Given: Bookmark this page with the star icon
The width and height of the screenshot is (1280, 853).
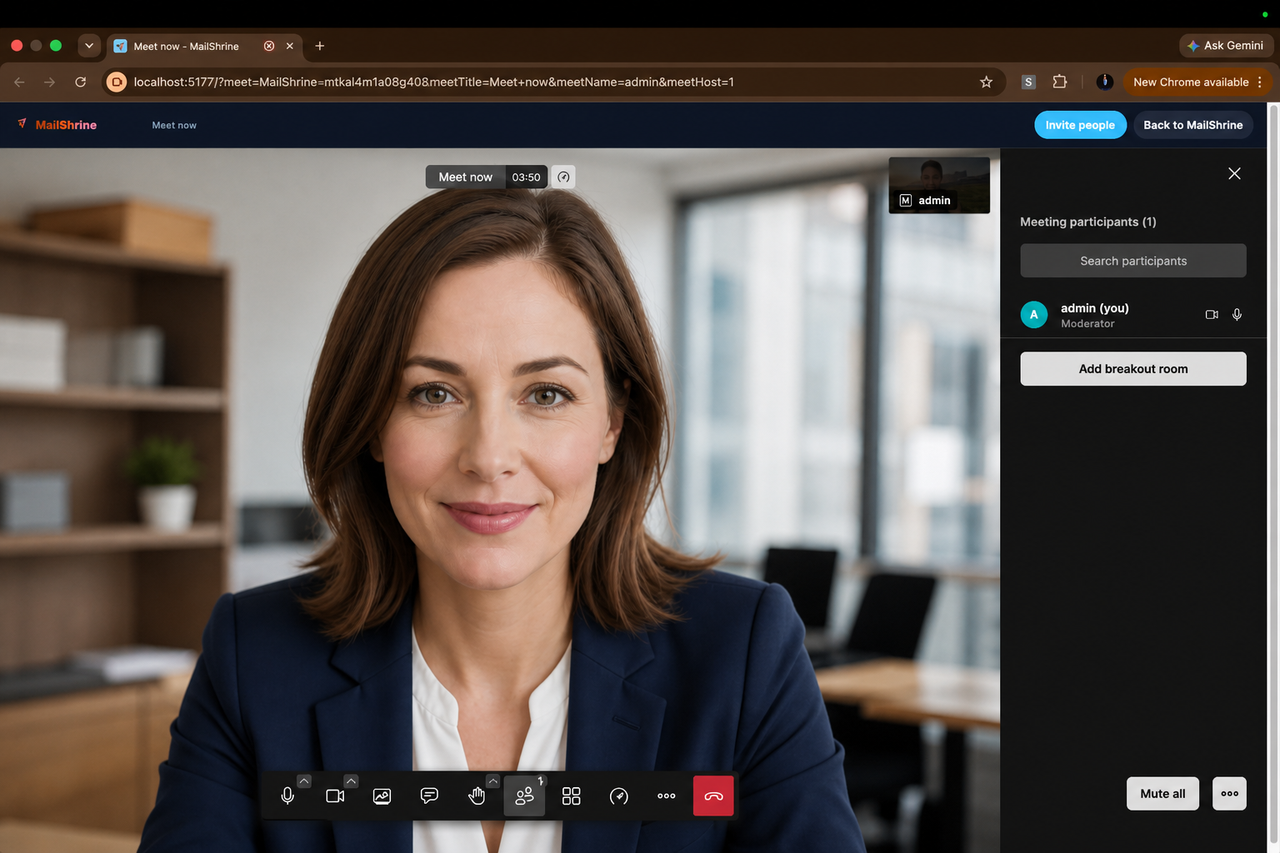Looking at the screenshot, I should [x=986, y=82].
